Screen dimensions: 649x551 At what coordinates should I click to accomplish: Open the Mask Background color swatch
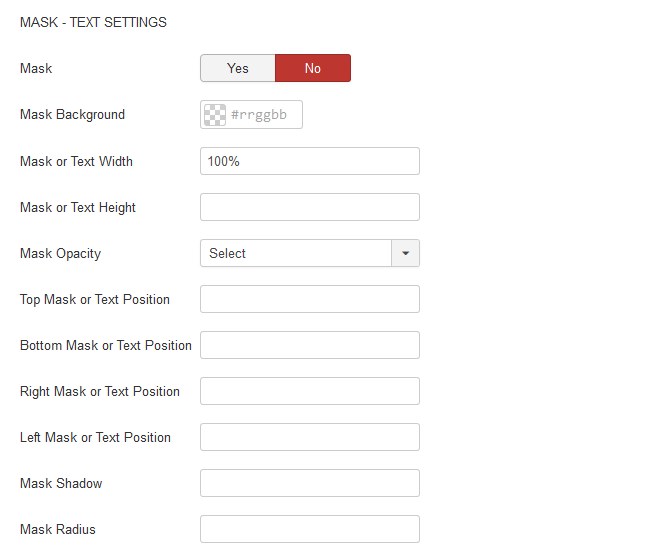215,115
